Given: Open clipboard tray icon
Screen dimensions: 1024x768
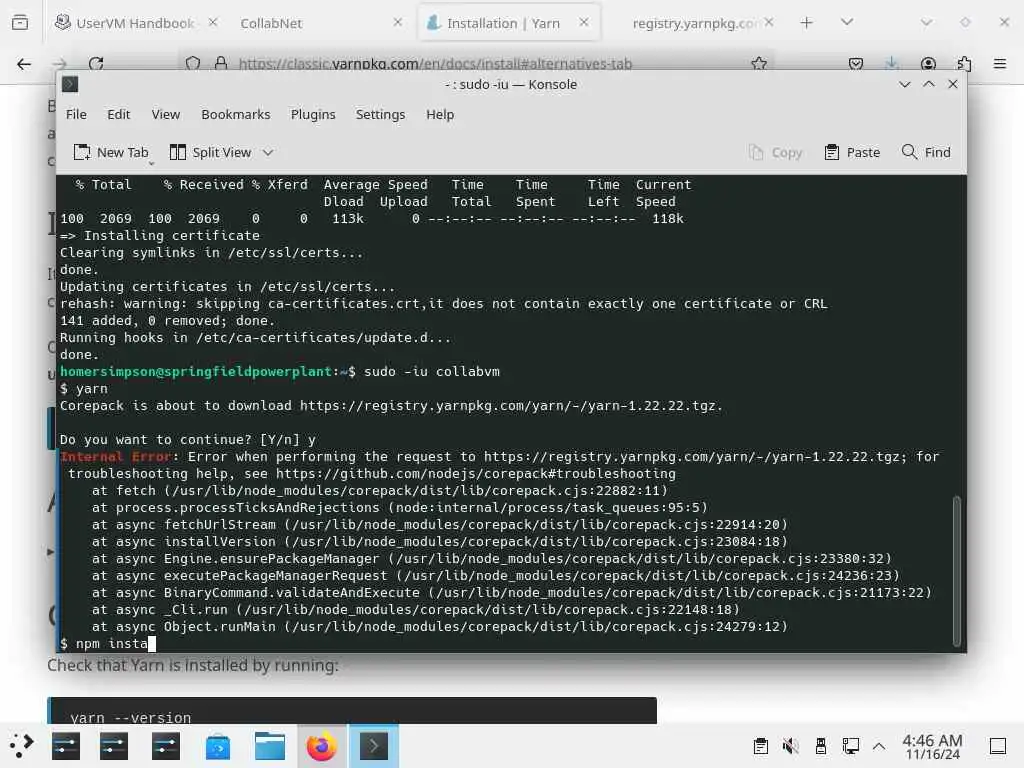Looking at the screenshot, I should tap(760, 746).
